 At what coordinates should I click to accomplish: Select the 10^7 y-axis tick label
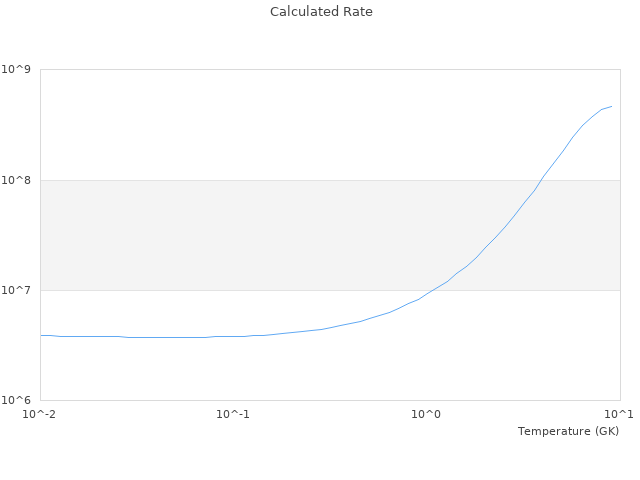tap(17, 291)
